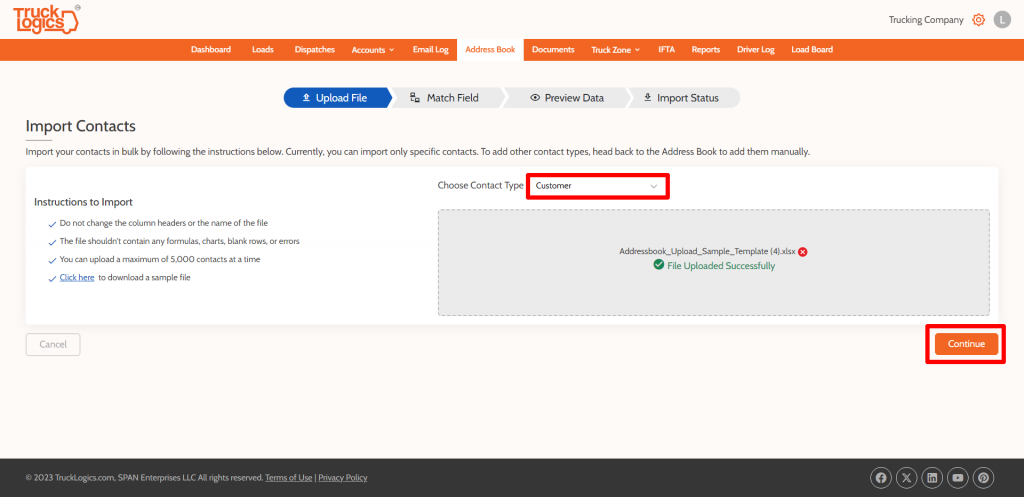This screenshot has width=1024, height=497.
Task: Open the Choose Contact Type dropdown
Action: click(597, 186)
